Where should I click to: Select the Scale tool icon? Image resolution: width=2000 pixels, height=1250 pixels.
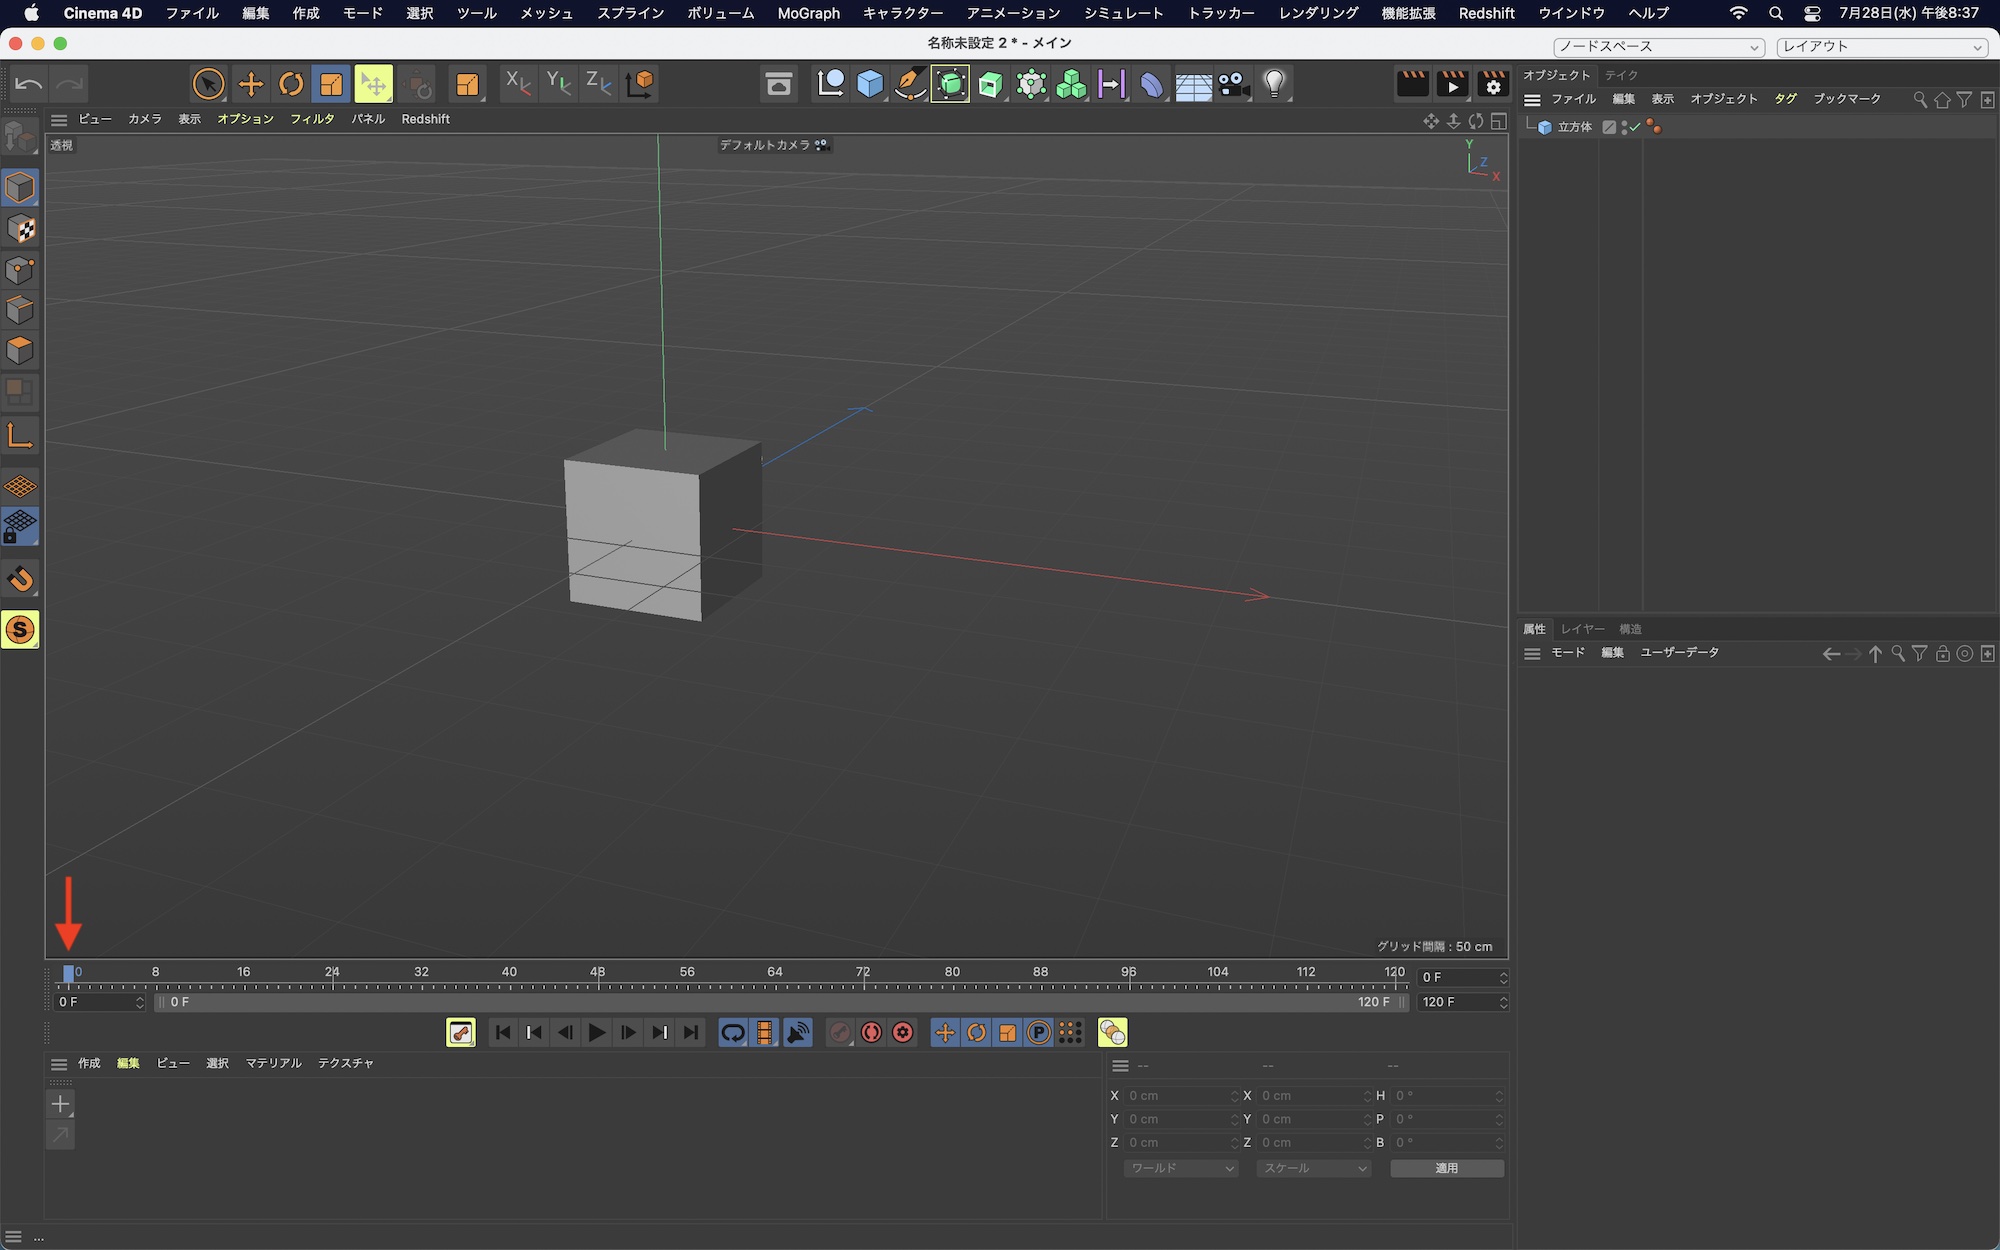tap(331, 84)
